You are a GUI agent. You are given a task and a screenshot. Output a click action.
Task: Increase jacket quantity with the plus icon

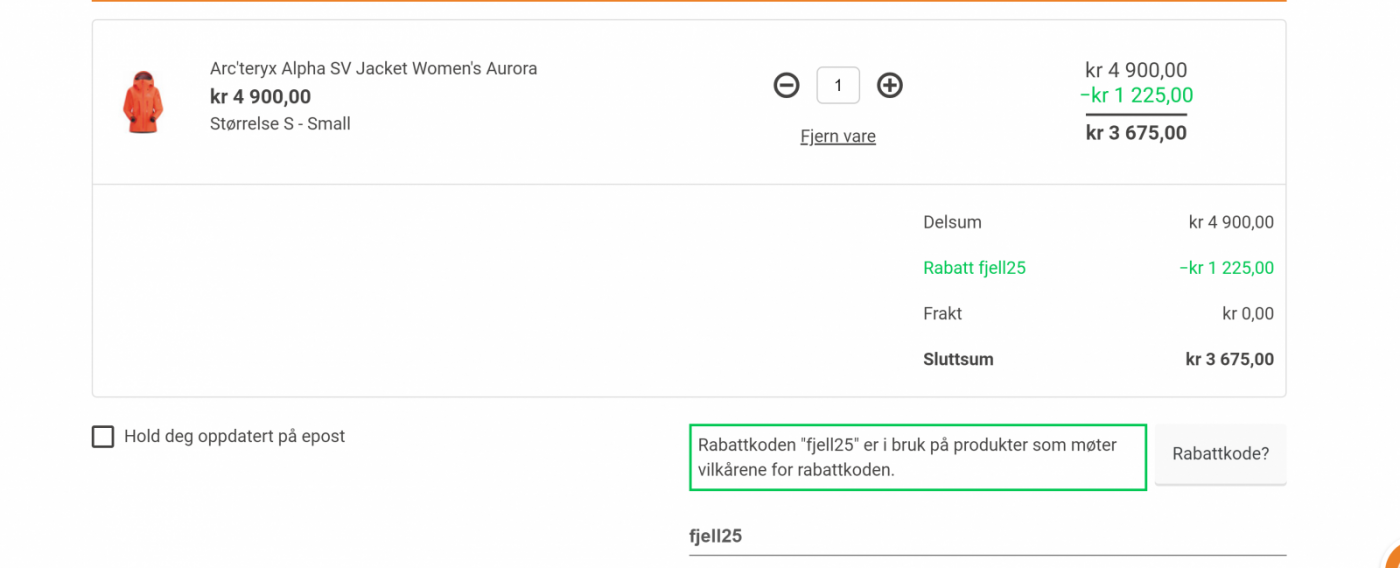[889, 86]
